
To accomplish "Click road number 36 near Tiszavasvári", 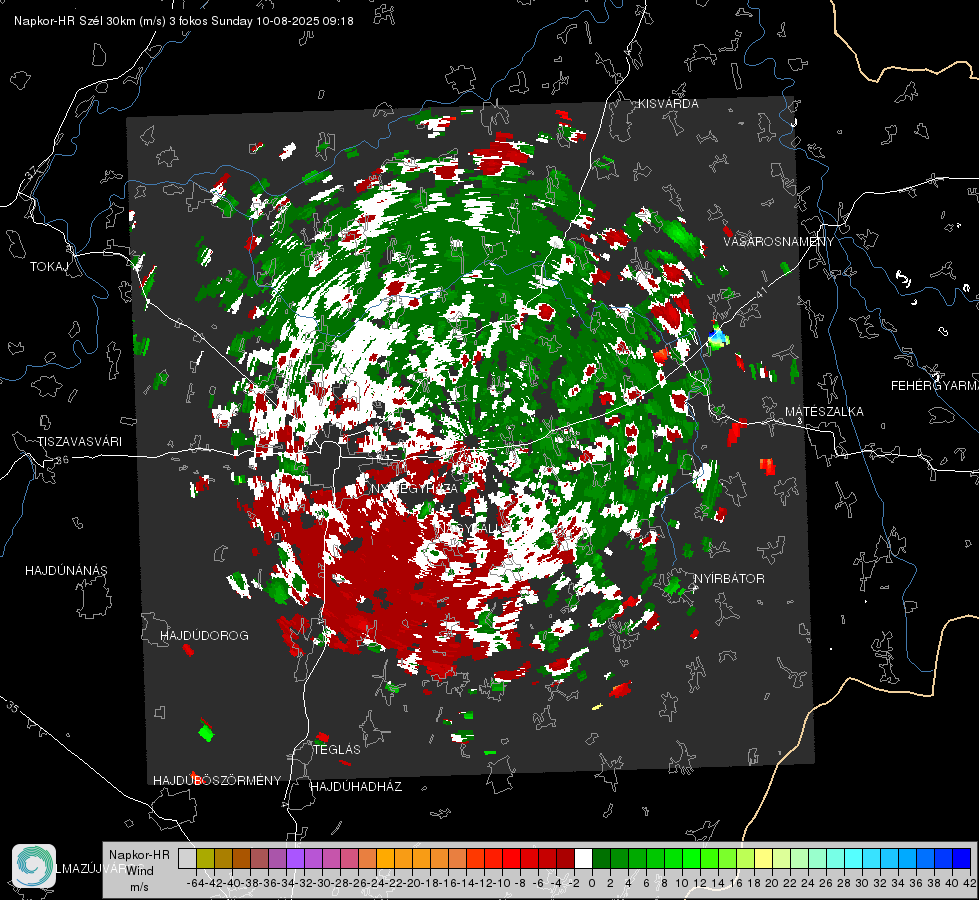I will coord(62,460).
